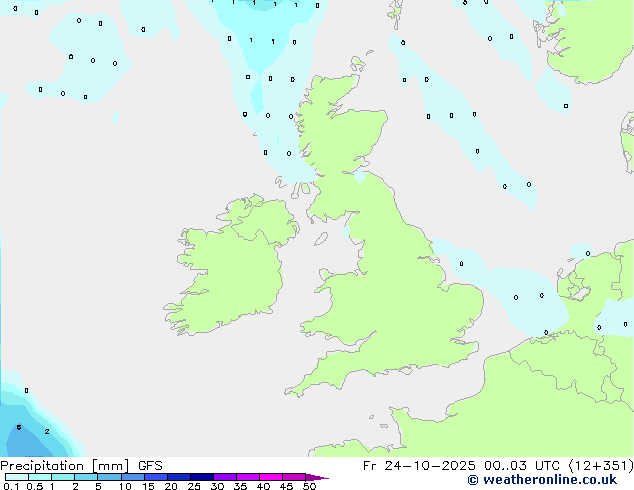Viewport: 634px width, 490px height.
Task: Click the legend scale label "0.5"
Action: [35, 486]
